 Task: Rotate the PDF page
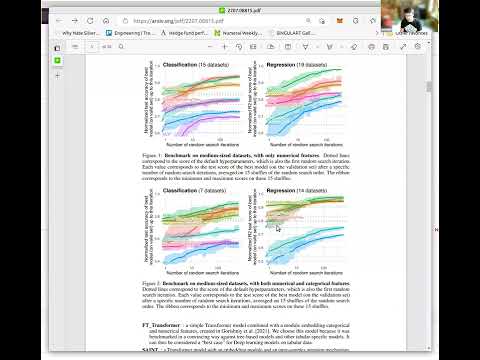239,47
